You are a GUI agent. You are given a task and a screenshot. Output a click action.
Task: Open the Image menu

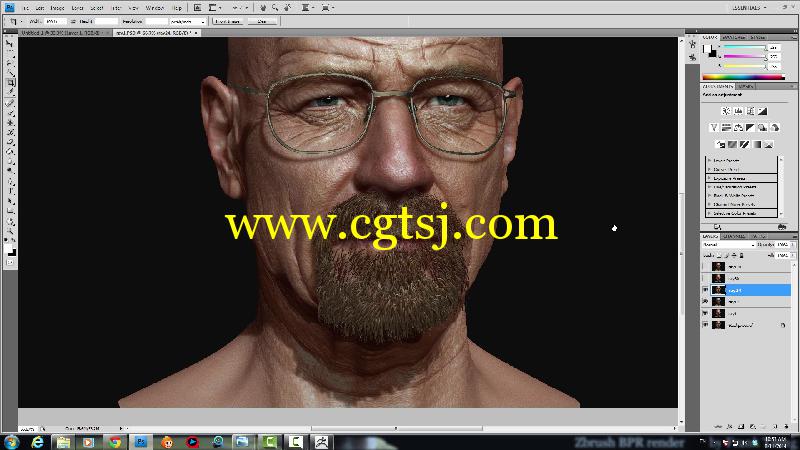[57, 8]
